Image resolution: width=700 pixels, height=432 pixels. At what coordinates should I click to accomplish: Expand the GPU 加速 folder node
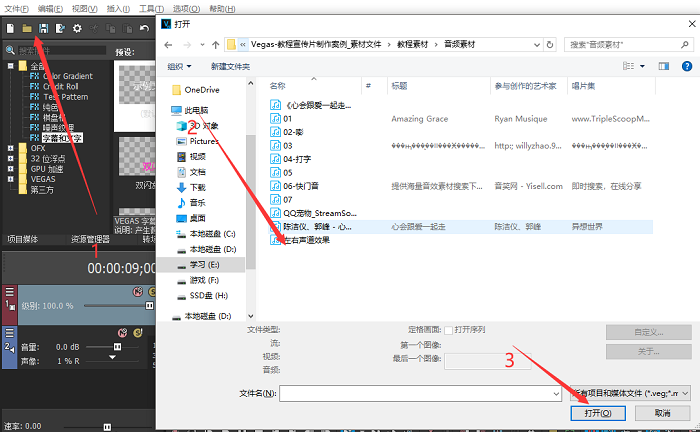click(10, 169)
